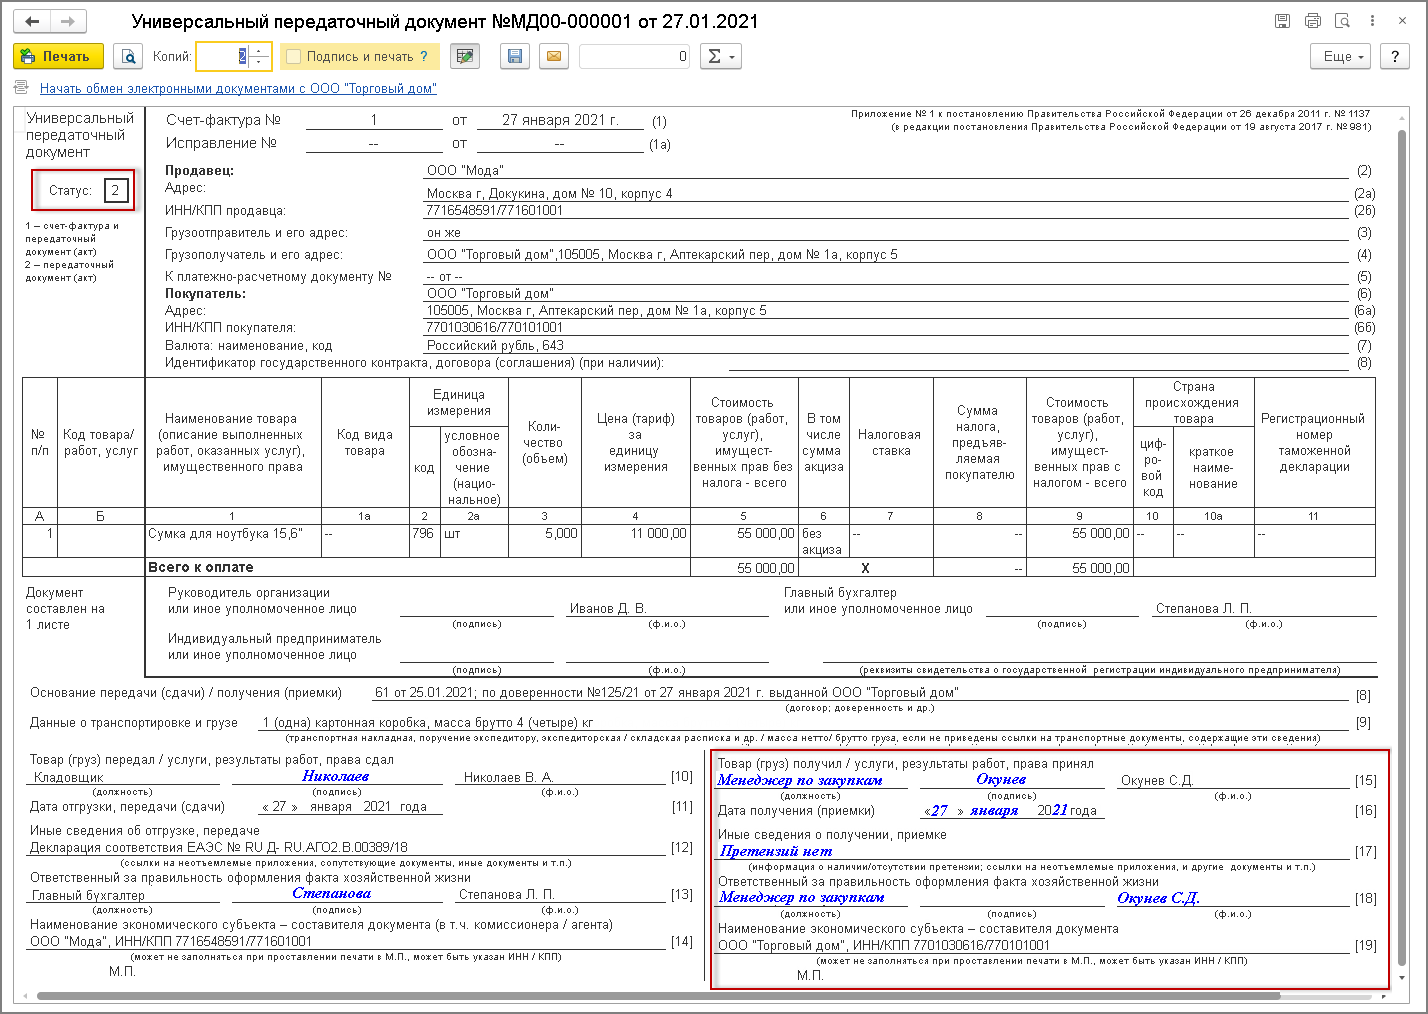
Task: Click the seller ИНН/КПП 7716548591/771601001
Action: [x=495, y=211]
